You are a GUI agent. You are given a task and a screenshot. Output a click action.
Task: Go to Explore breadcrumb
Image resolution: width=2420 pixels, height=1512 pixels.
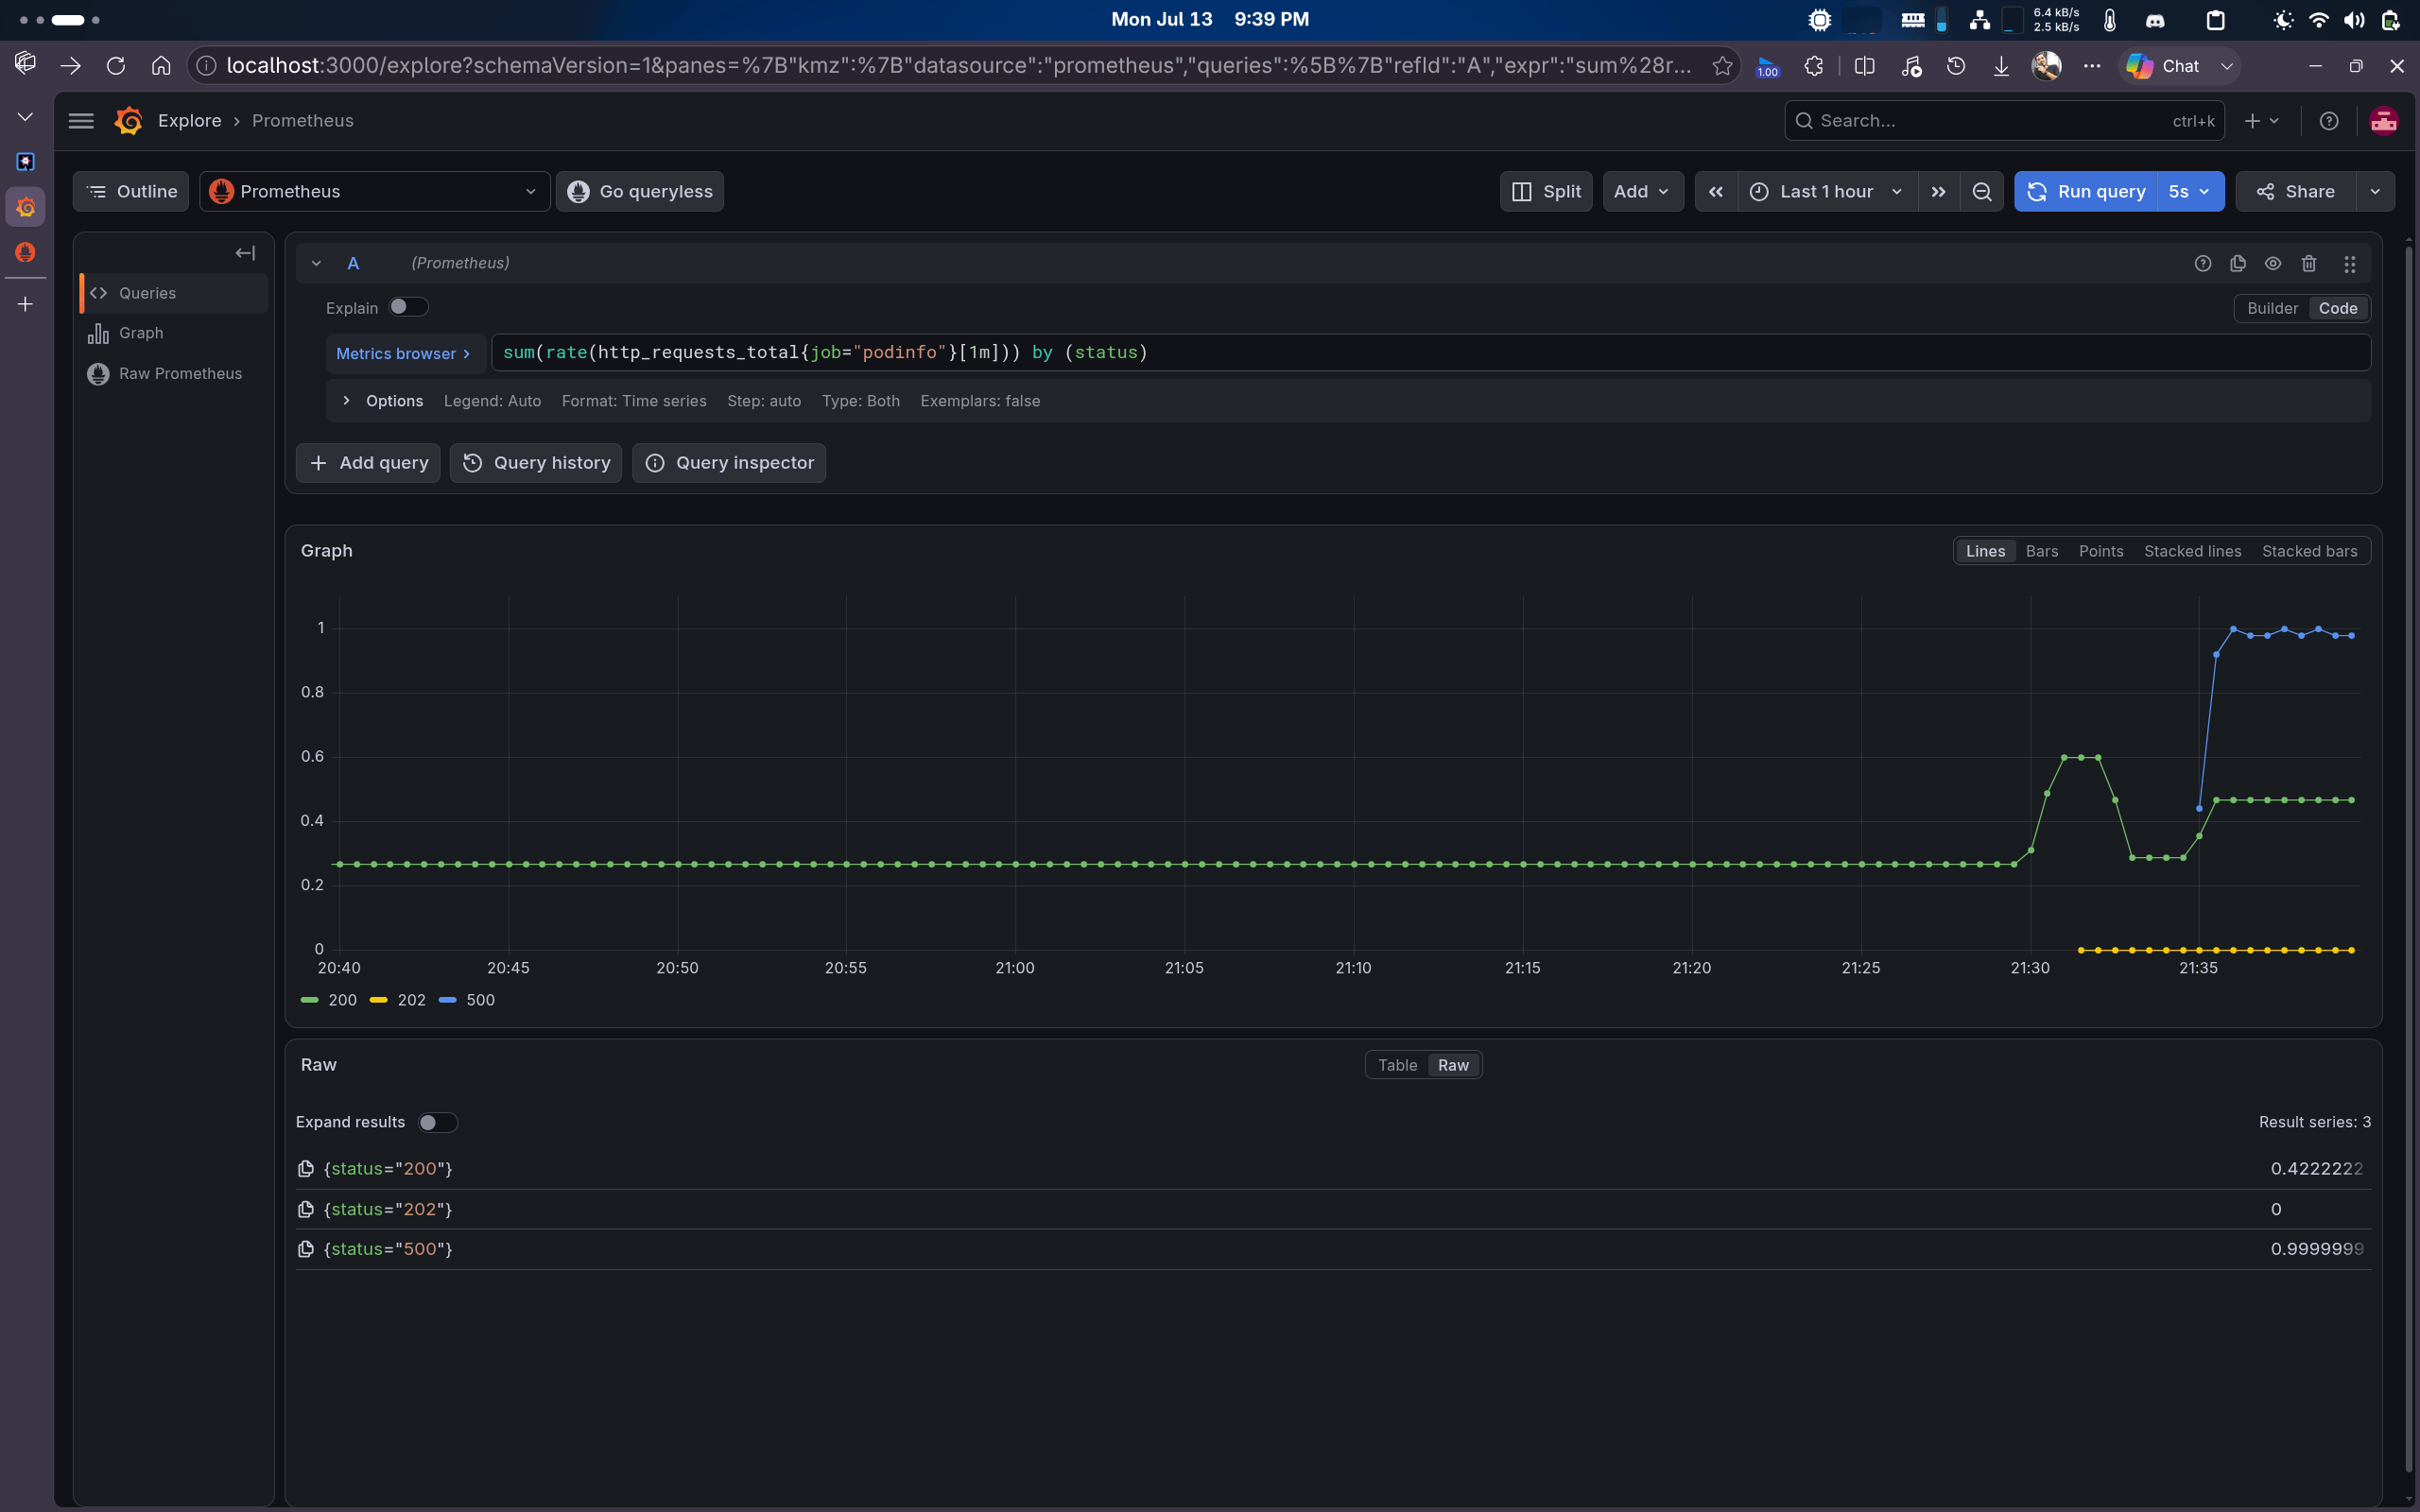pos(190,121)
